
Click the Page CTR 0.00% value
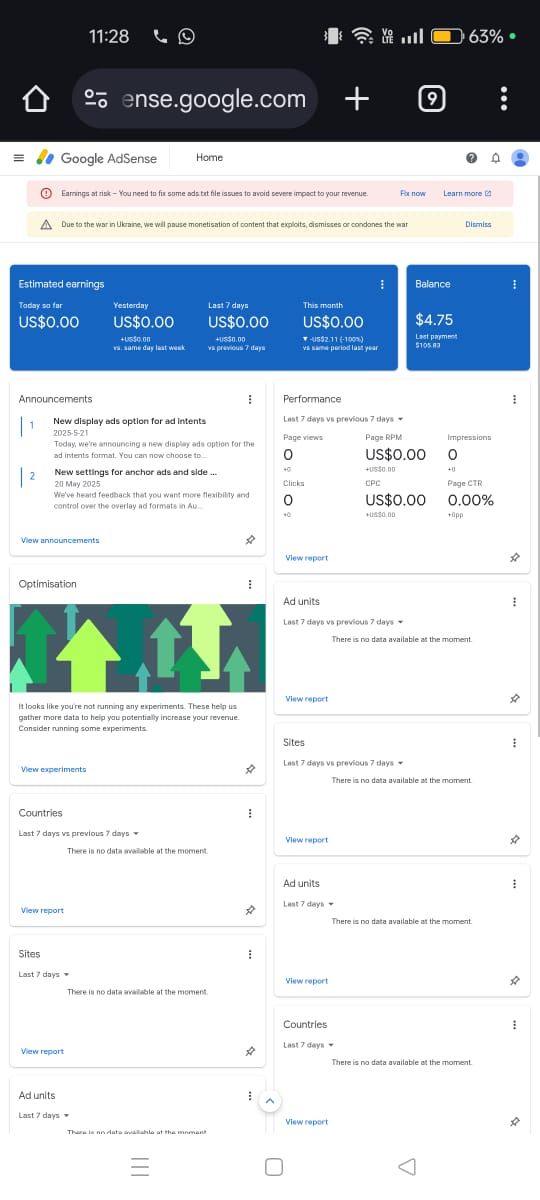tap(471, 500)
